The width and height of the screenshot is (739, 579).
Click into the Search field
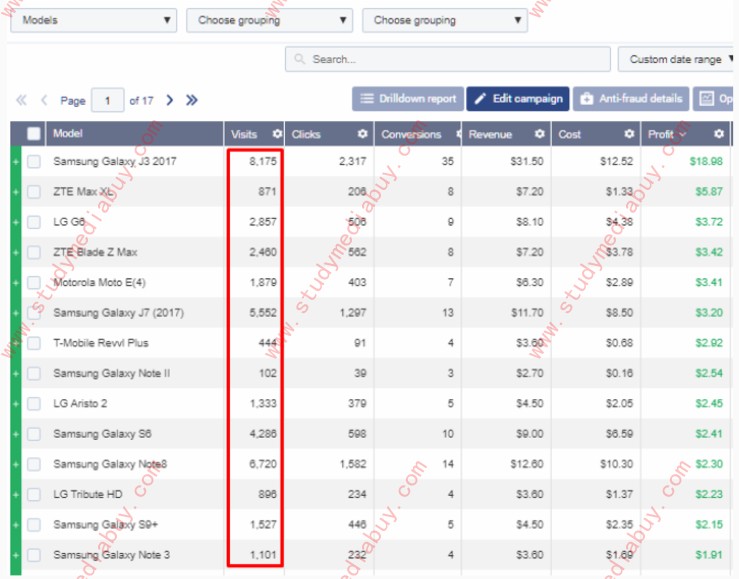448,59
